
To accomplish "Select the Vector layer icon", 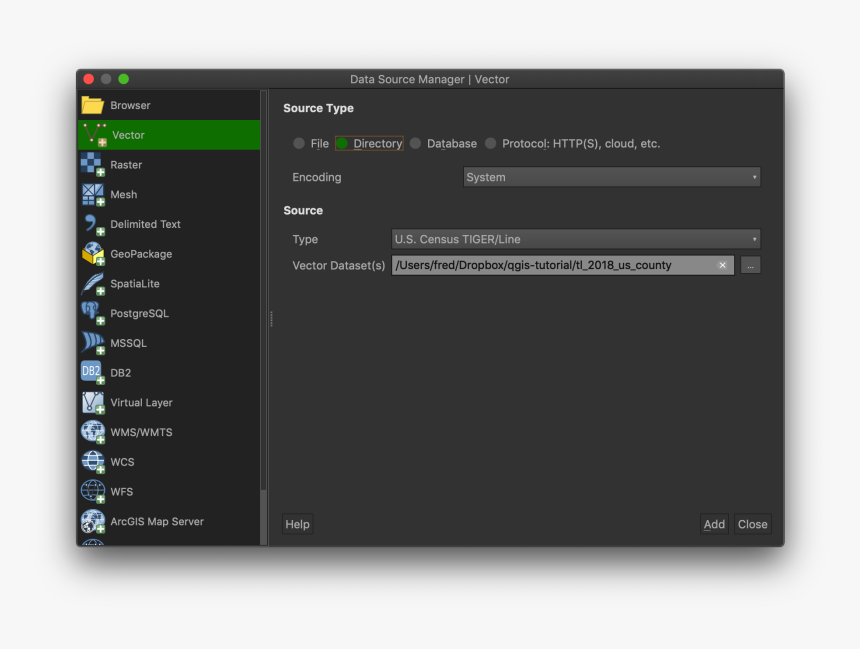I will click(94, 135).
